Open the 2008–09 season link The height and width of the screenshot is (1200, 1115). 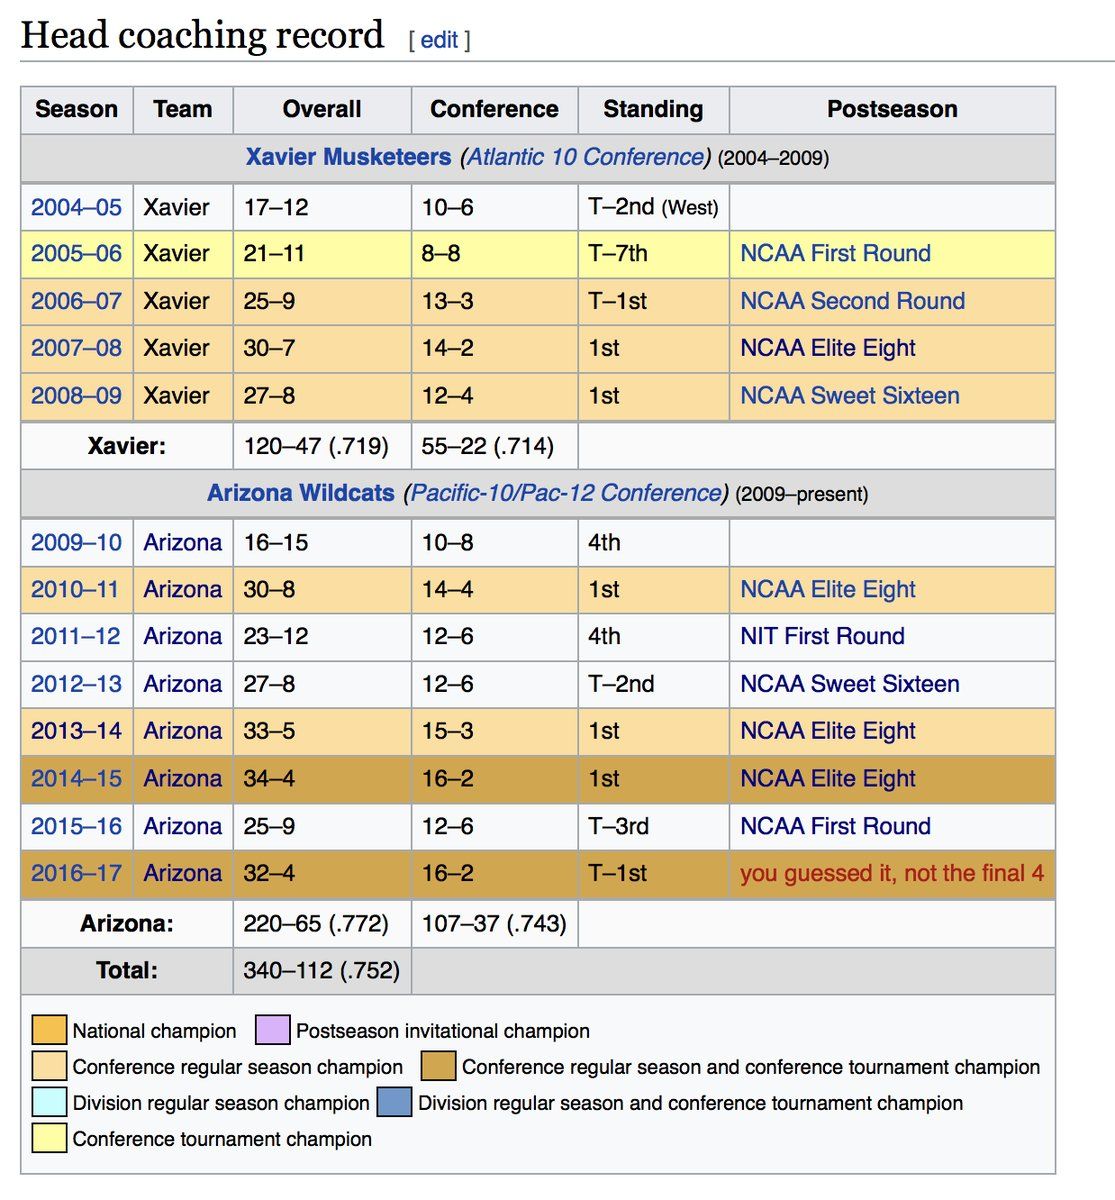[76, 395]
